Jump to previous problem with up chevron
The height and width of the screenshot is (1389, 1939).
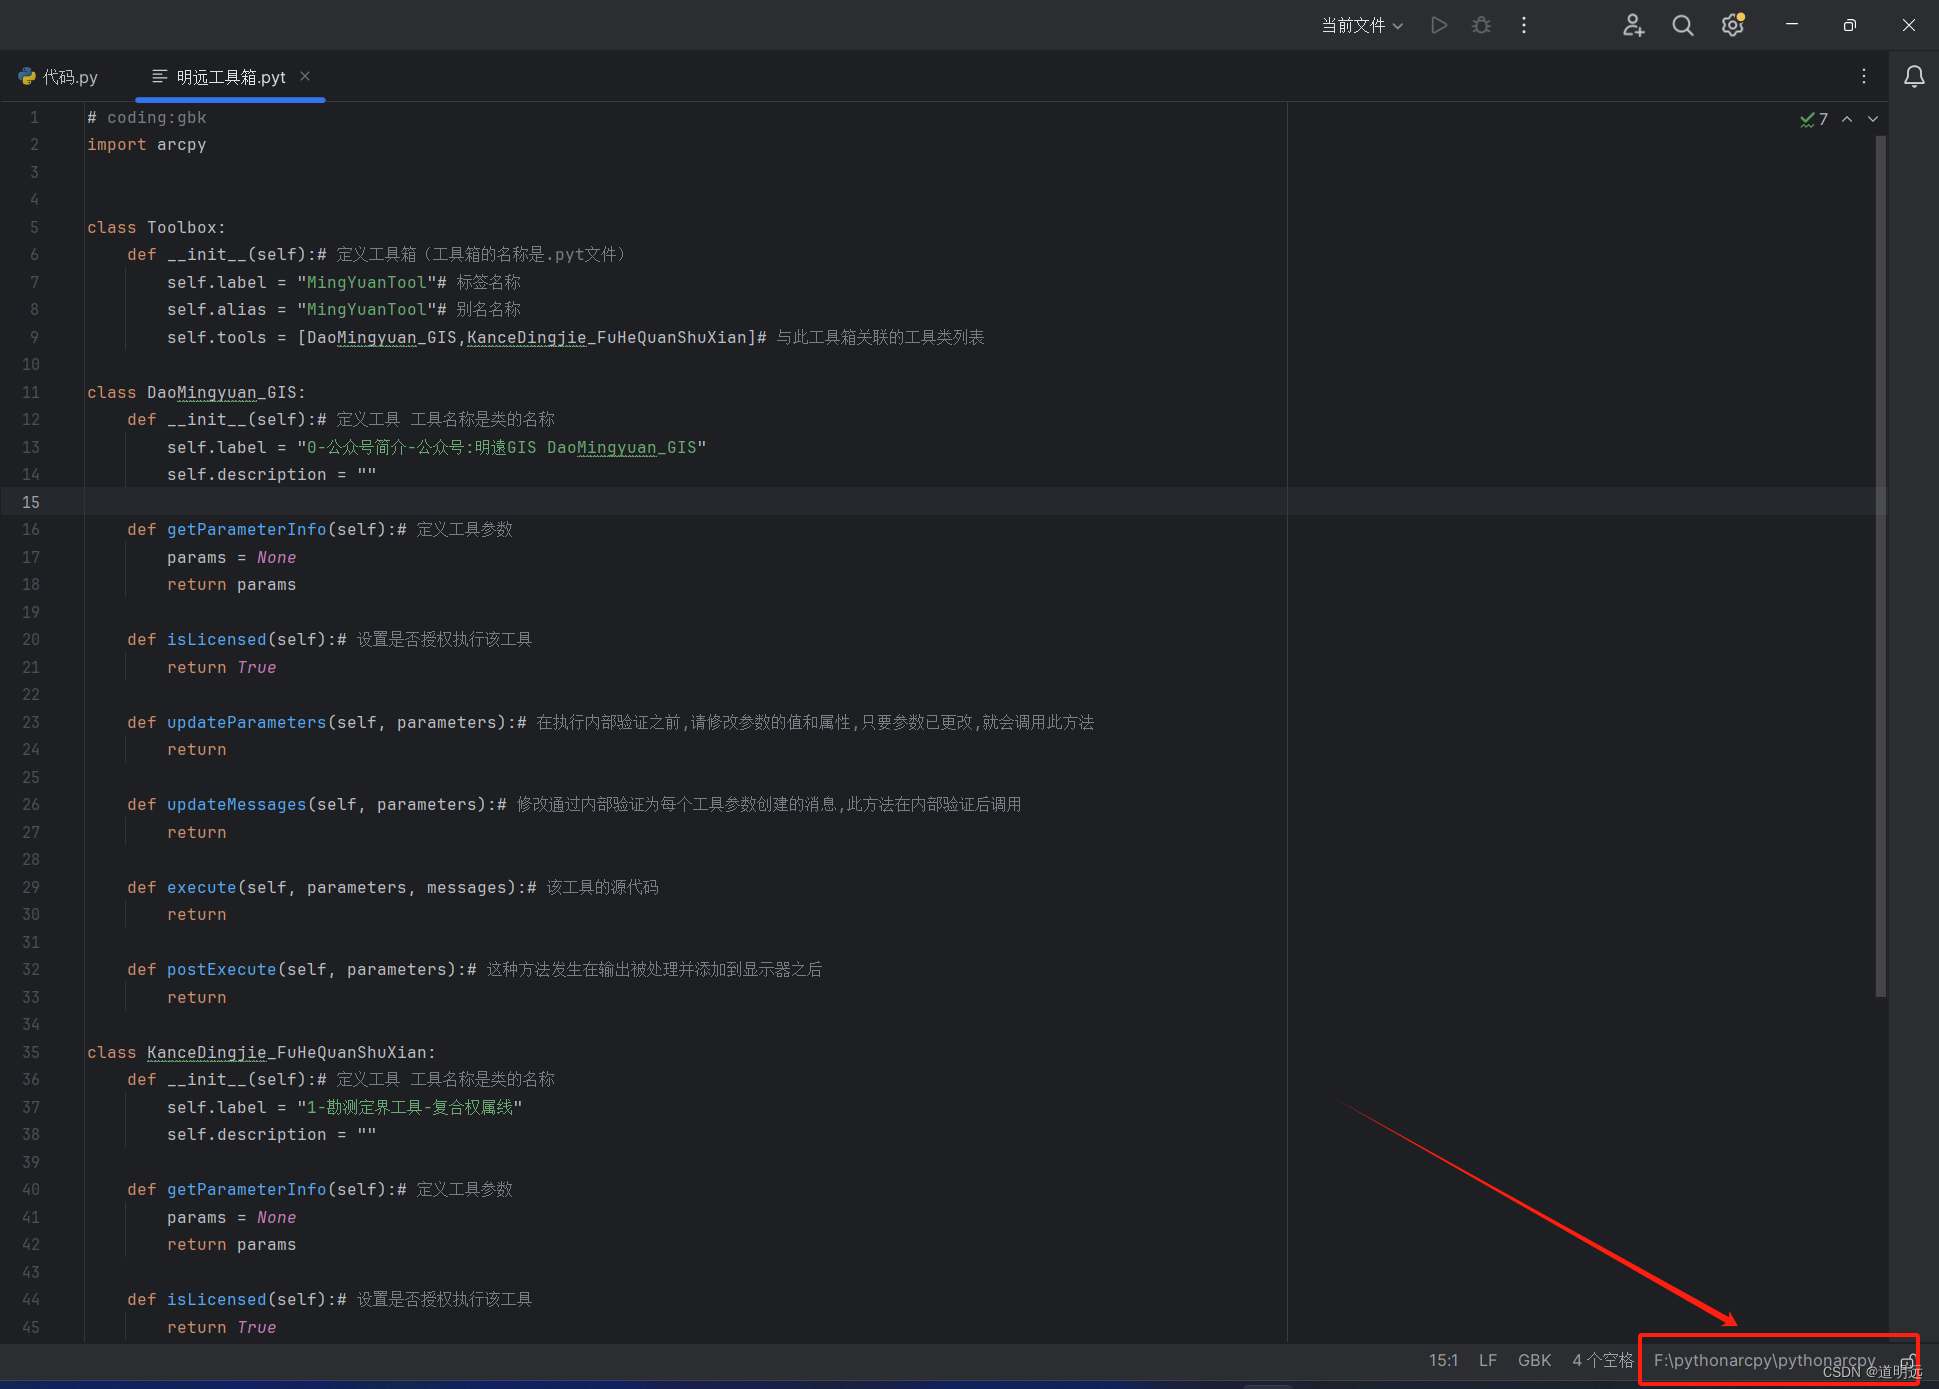1848,119
